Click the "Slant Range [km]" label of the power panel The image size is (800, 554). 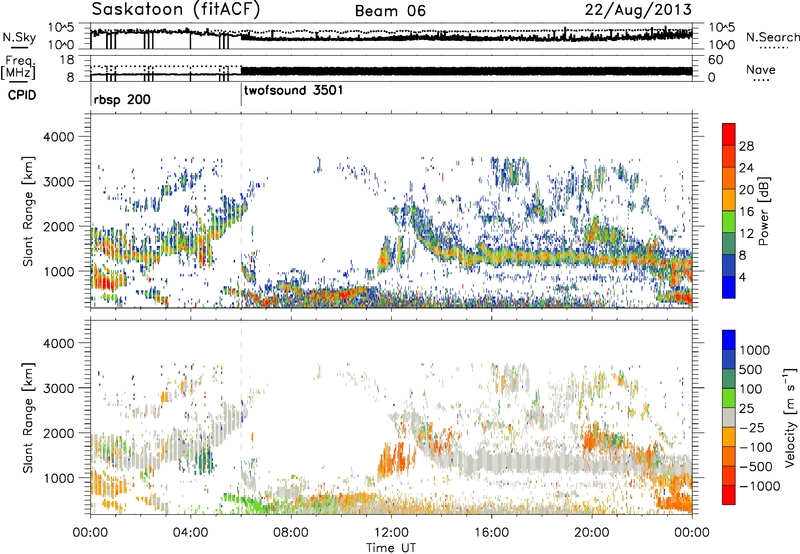(28, 211)
